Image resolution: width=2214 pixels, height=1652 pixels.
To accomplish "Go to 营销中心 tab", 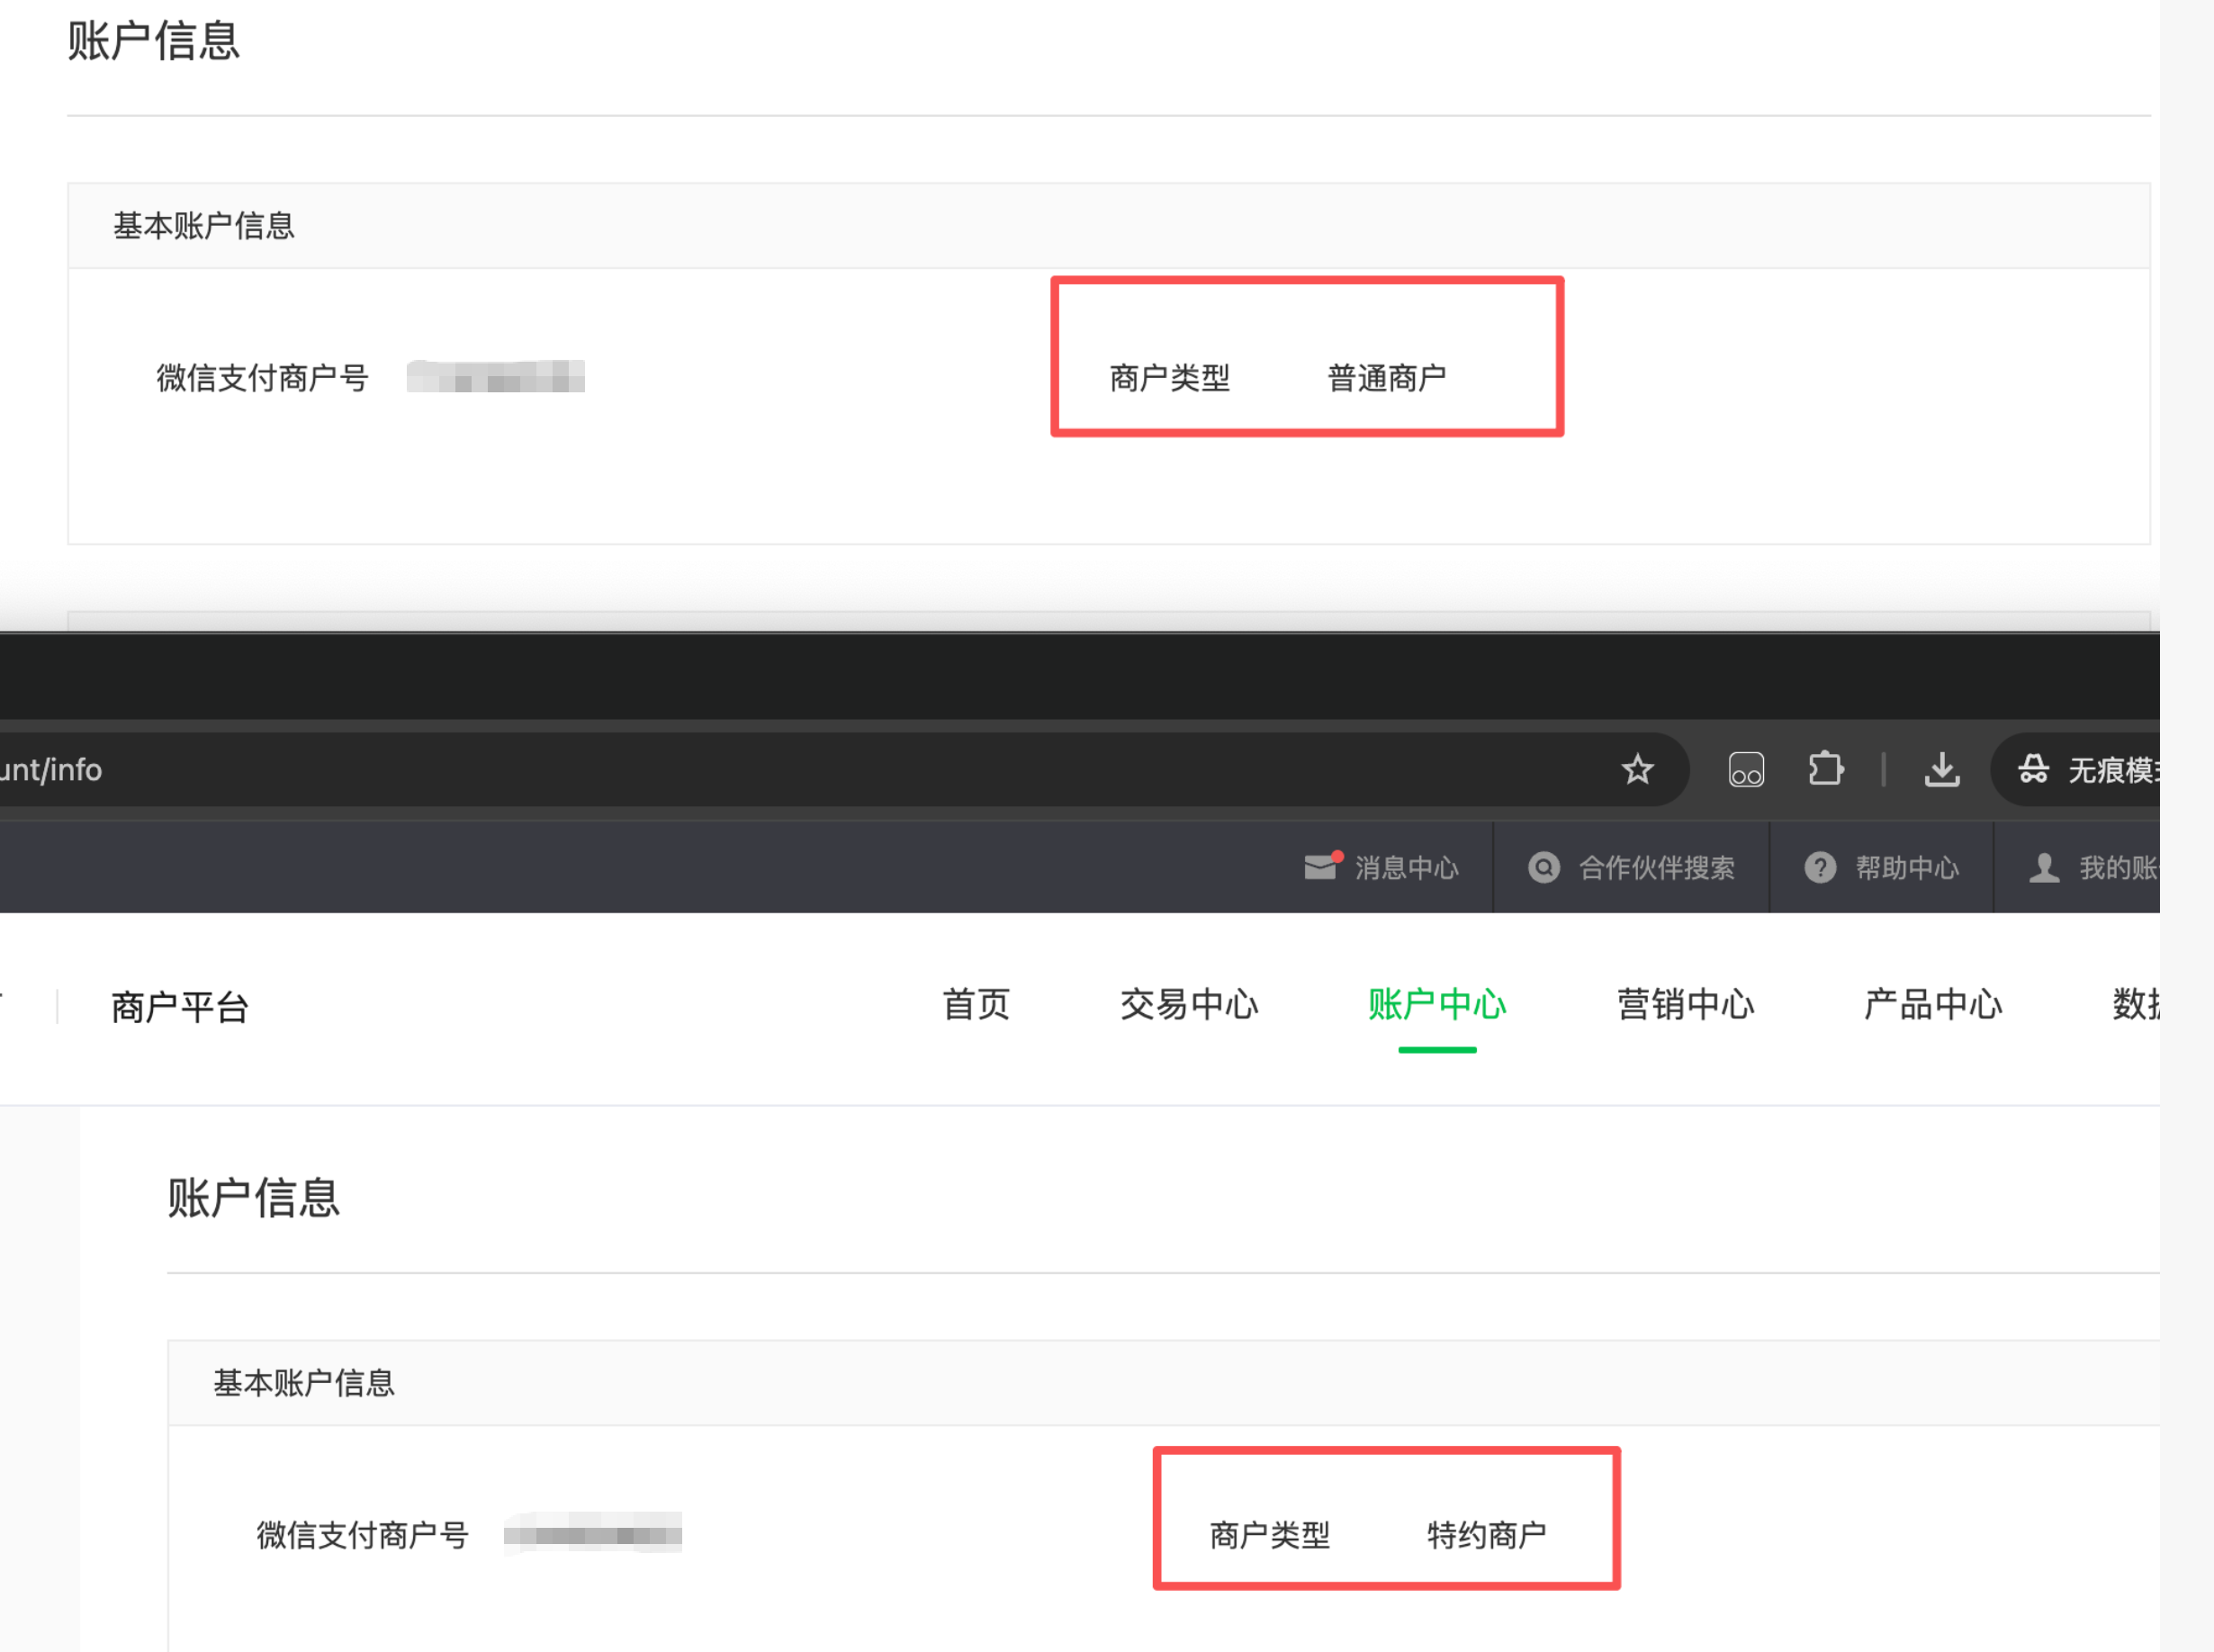I will [1685, 1004].
